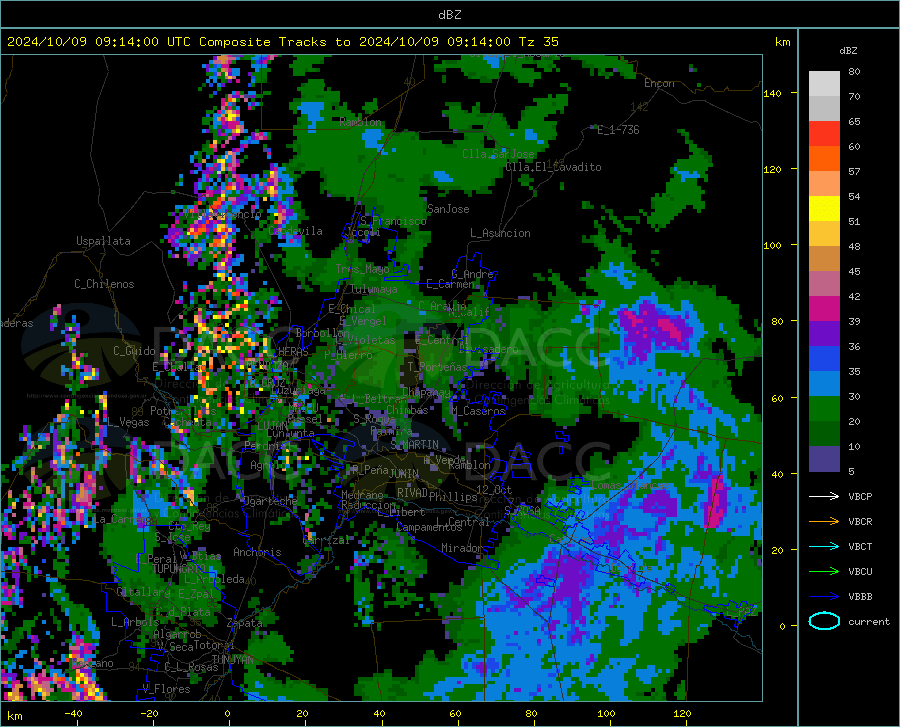
Task: Select the magenta 39 dBZ color swatch
Action: click(824, 309)
